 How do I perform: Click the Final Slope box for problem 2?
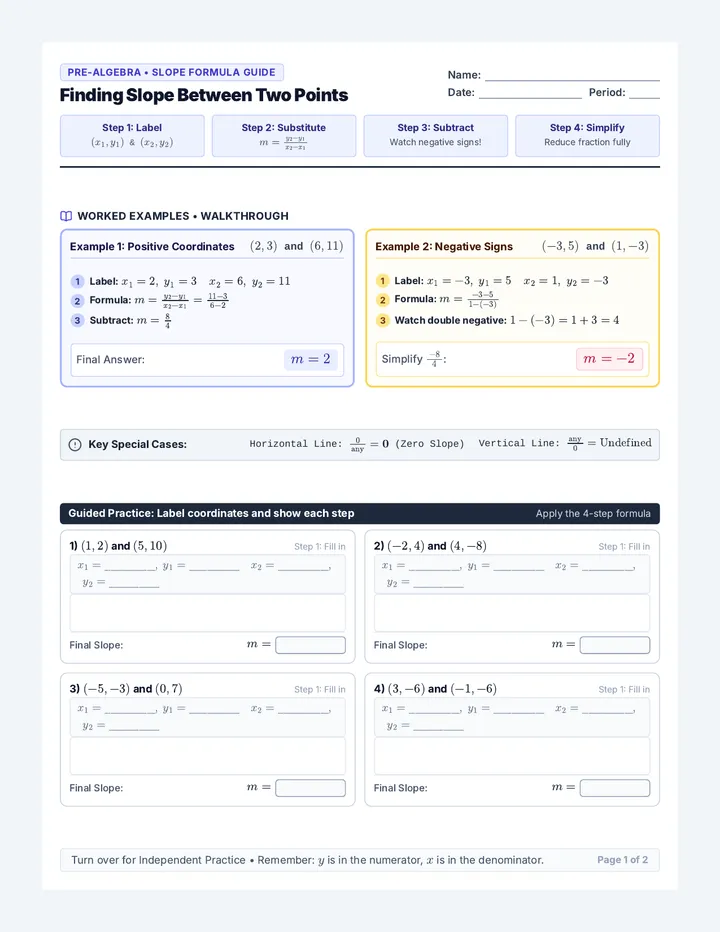pos(615,645)
